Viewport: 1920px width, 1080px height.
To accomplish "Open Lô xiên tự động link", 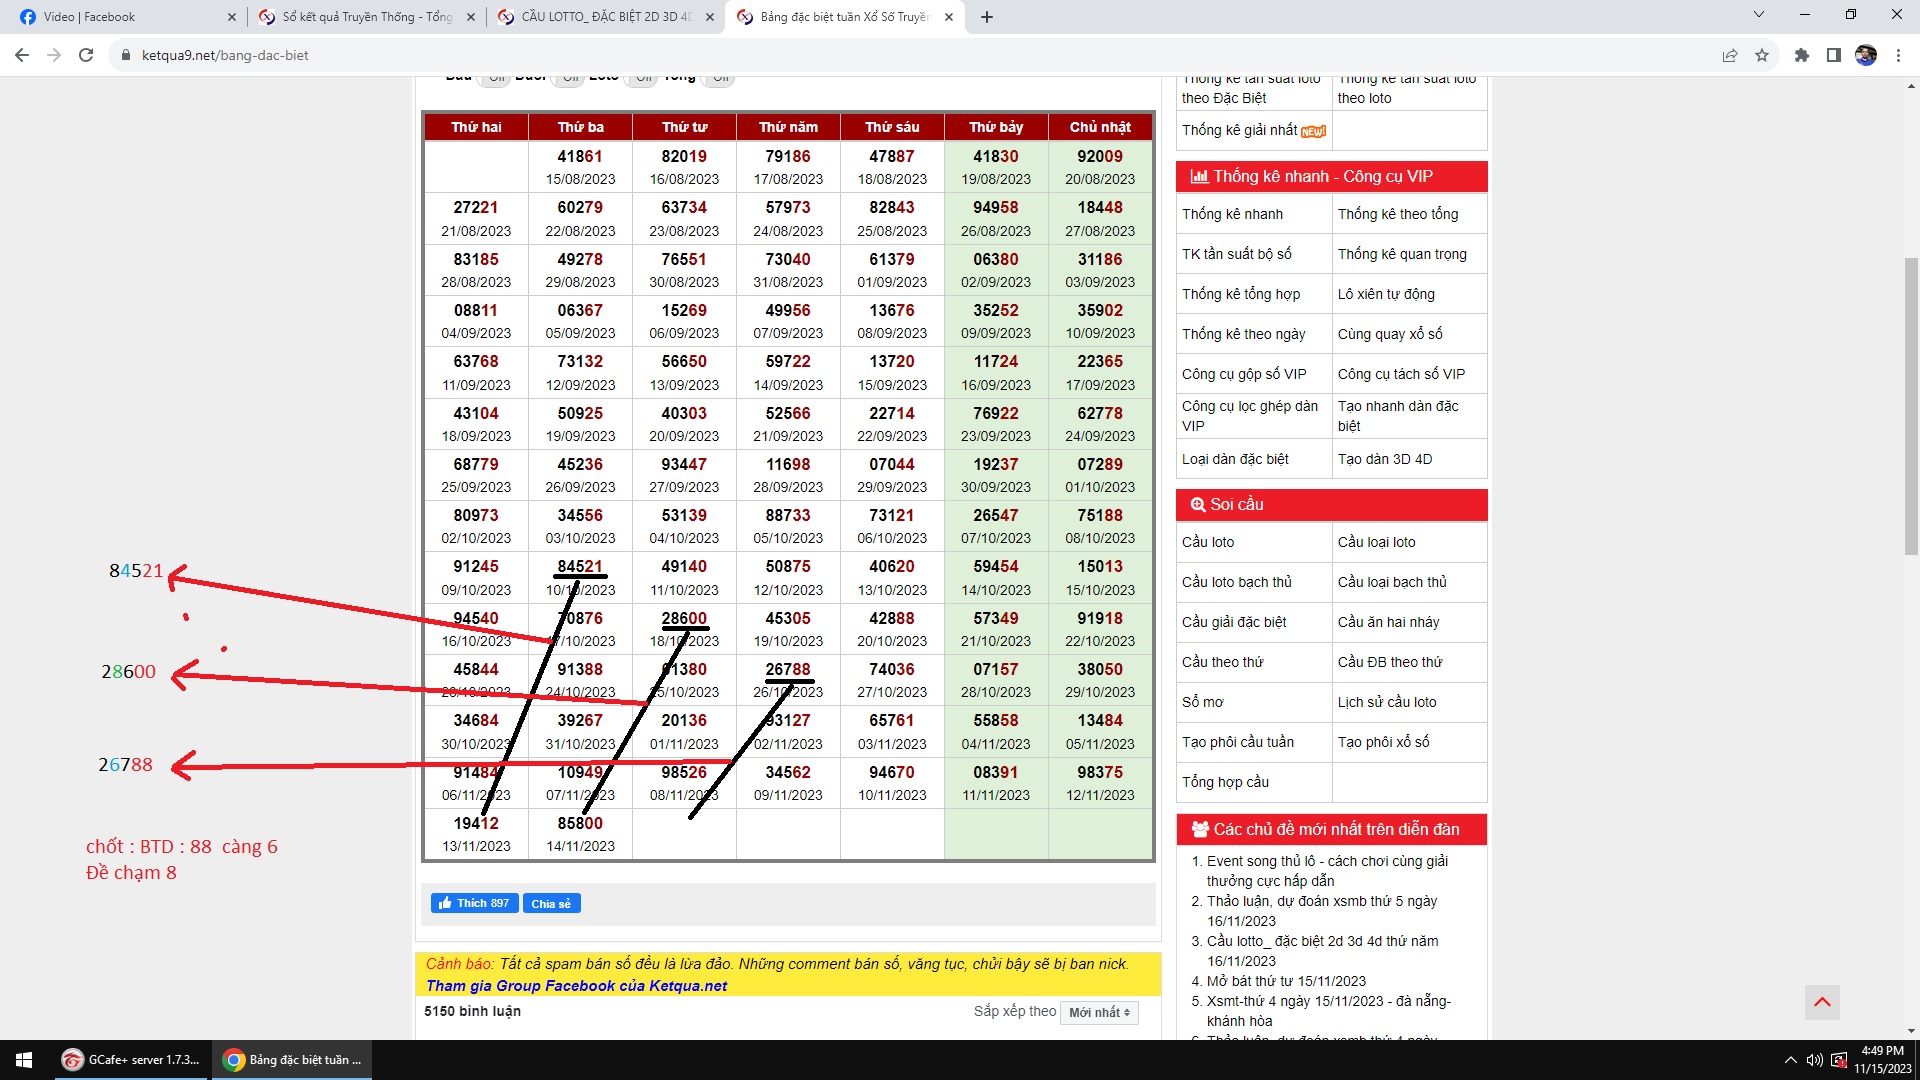I will pyautogui.click(x=1386, y=294).
